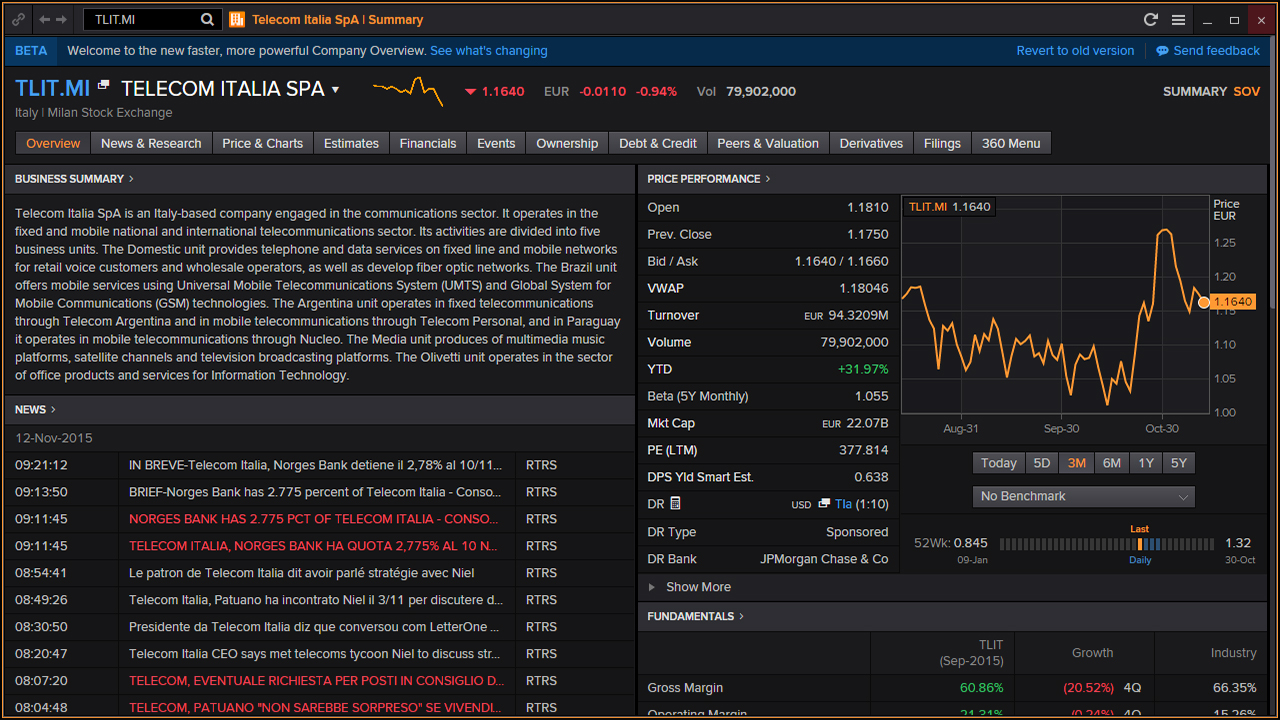Set chart range to 5D

pos(1042,463)
